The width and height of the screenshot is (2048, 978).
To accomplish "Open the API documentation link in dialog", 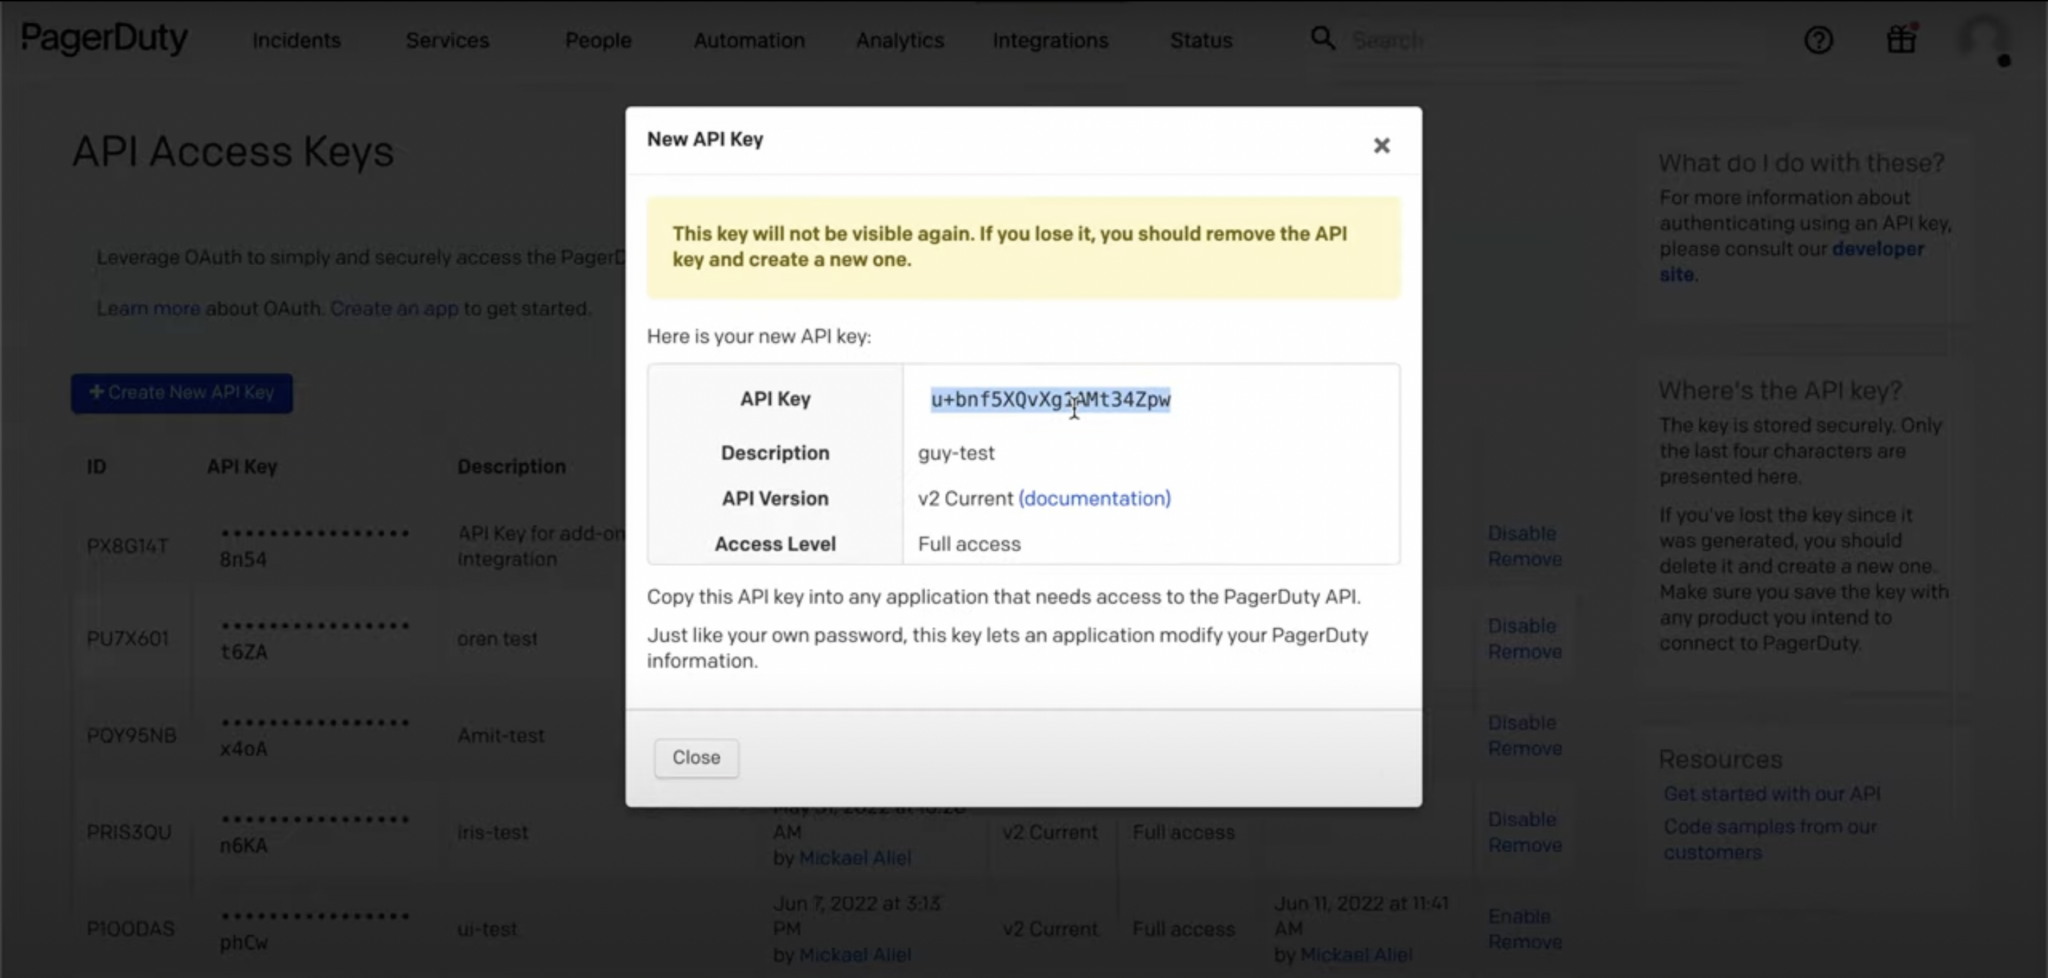I will pos(1094,498).
